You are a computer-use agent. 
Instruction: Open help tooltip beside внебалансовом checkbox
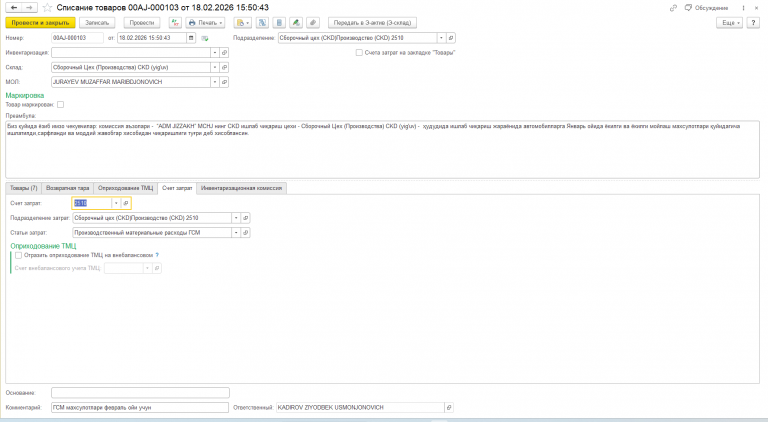pos(157,255)
